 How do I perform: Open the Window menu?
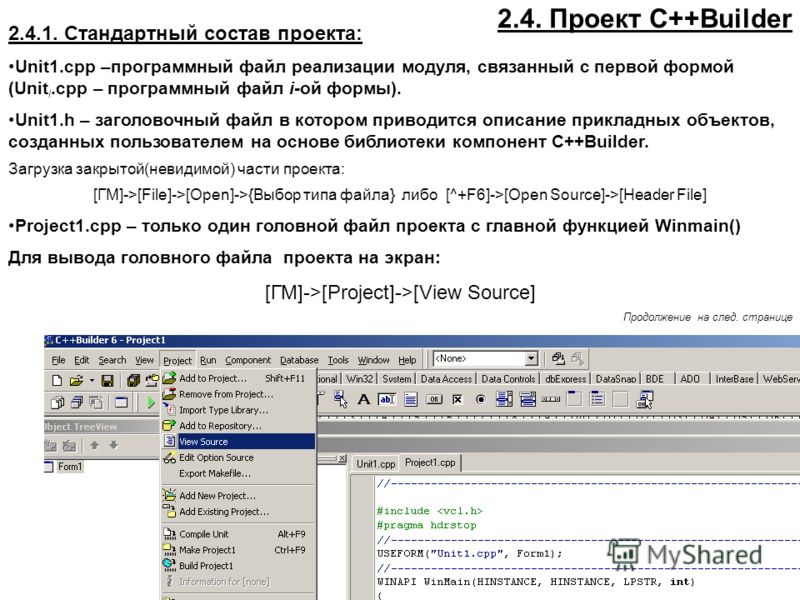point(373,360)
